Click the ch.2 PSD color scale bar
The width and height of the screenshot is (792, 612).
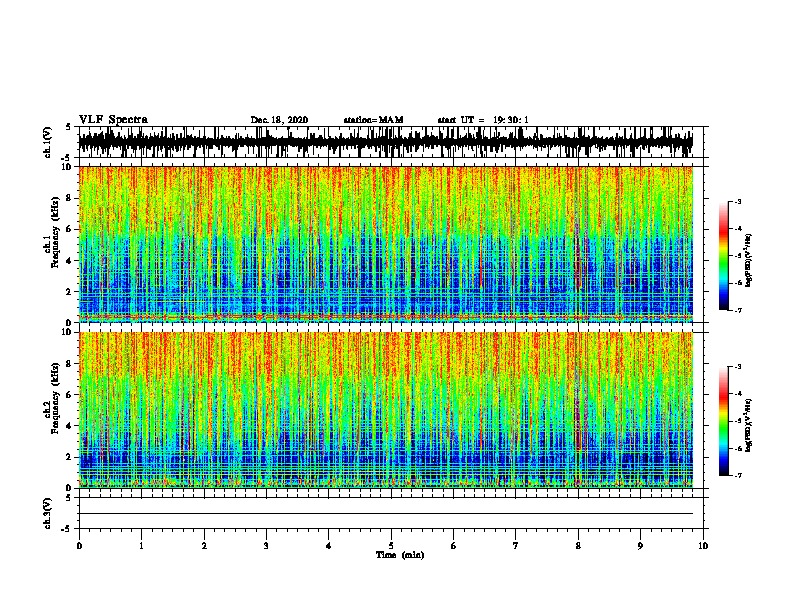[x=723, y=421]
